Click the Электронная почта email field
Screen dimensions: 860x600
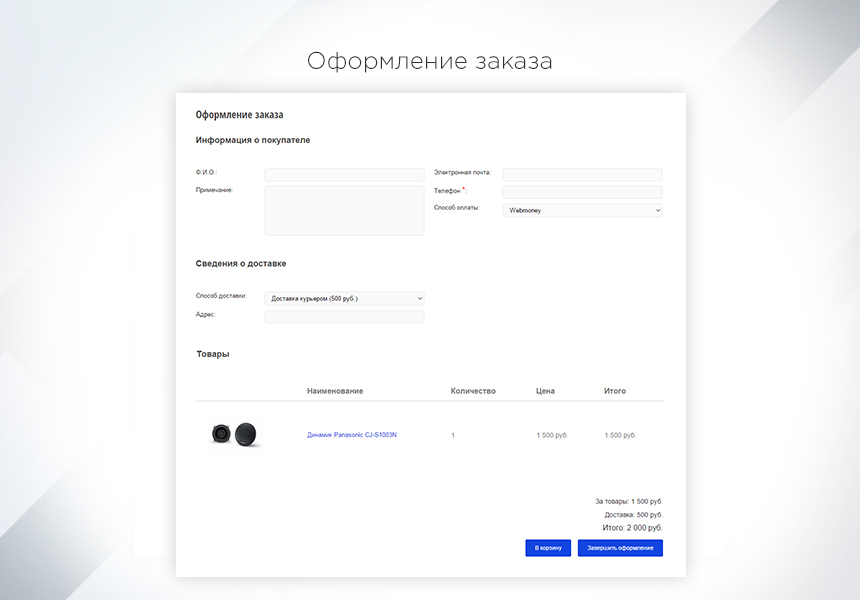pos(581,173)
